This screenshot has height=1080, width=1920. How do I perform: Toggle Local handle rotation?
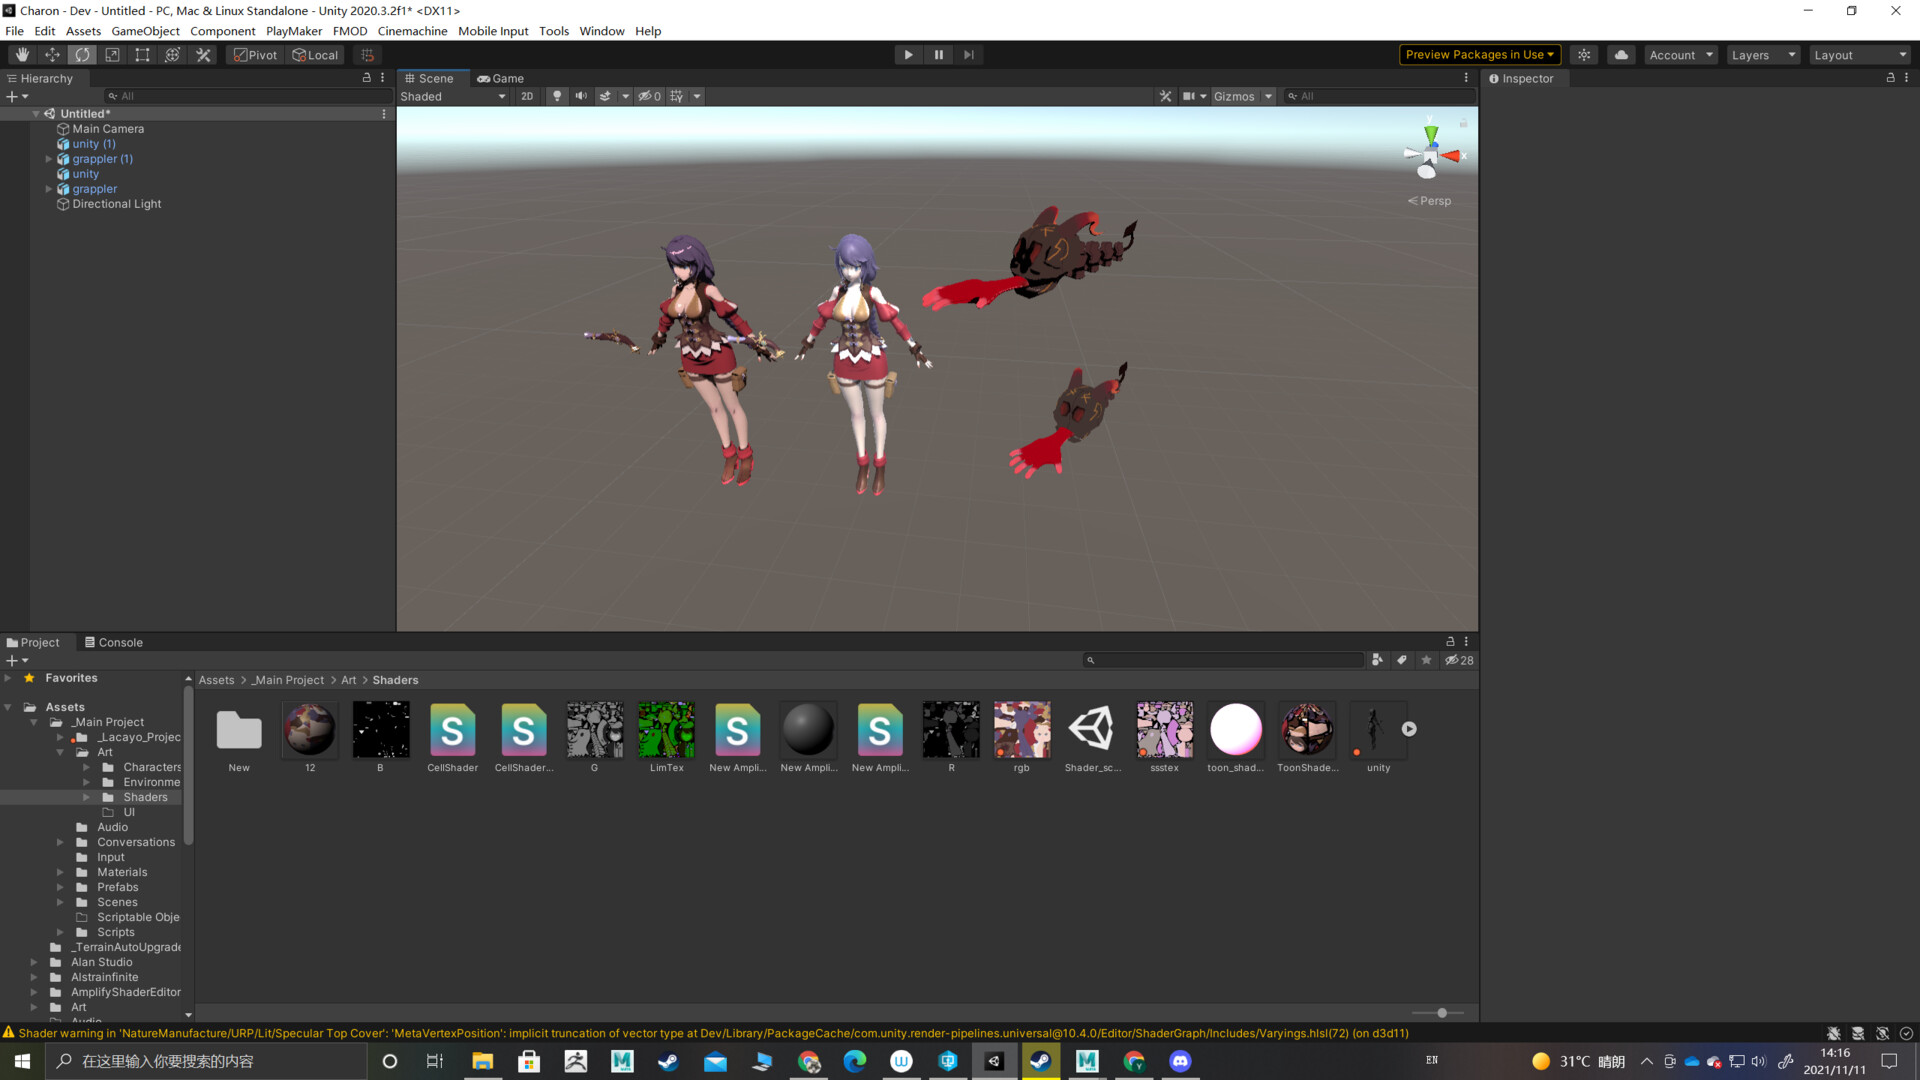316,55
